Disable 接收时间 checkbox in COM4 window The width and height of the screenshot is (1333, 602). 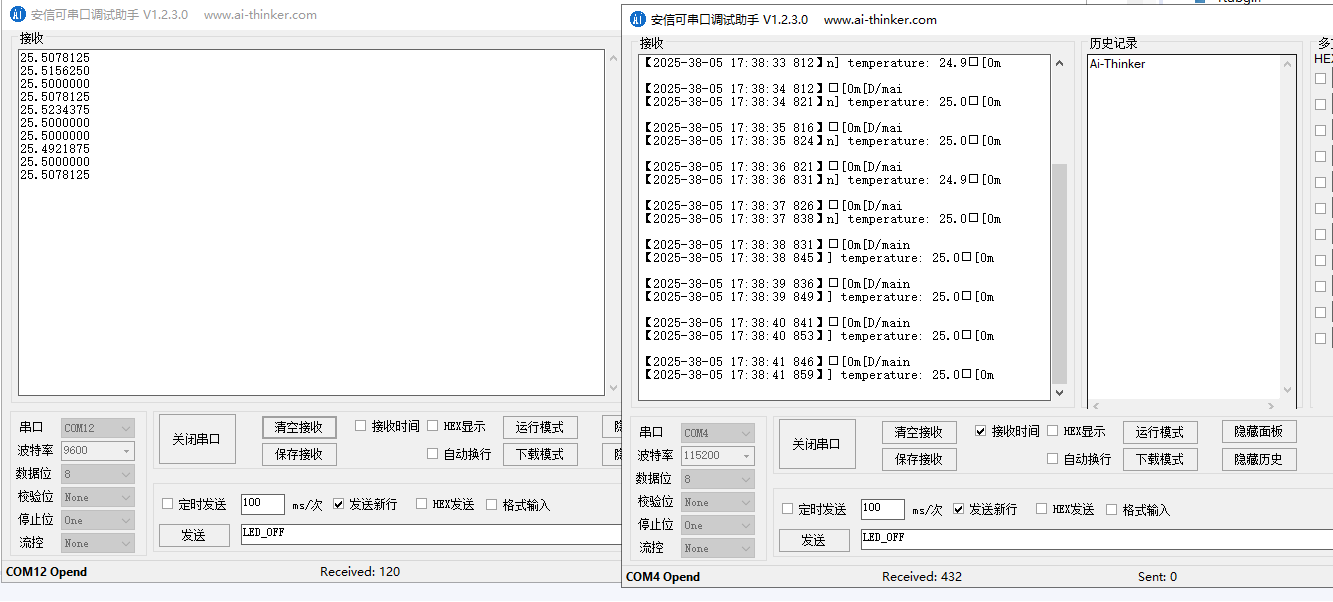[981, 431]
